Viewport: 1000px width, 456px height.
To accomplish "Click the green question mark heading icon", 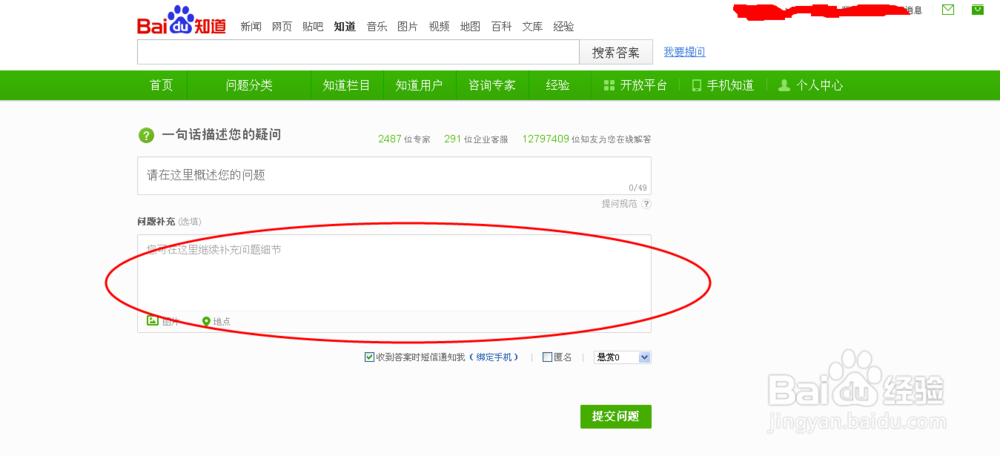I will (147, 135).
